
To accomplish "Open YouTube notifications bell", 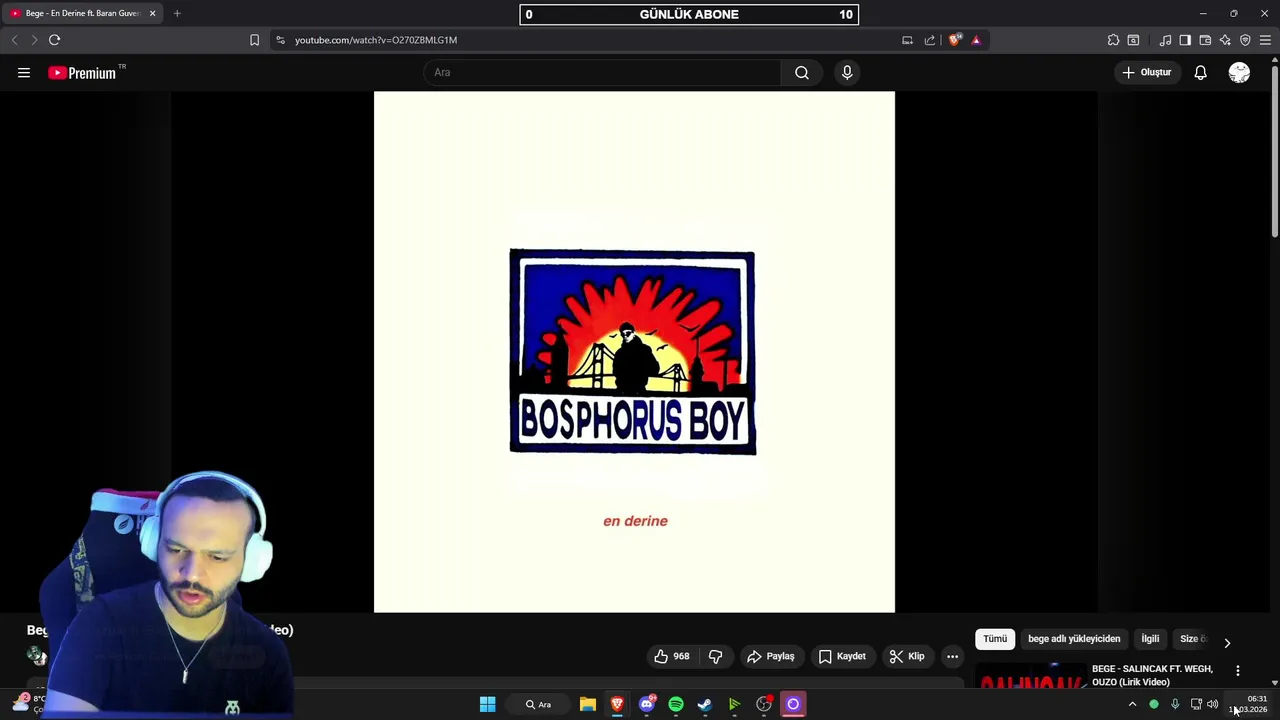I will 1200,72.
